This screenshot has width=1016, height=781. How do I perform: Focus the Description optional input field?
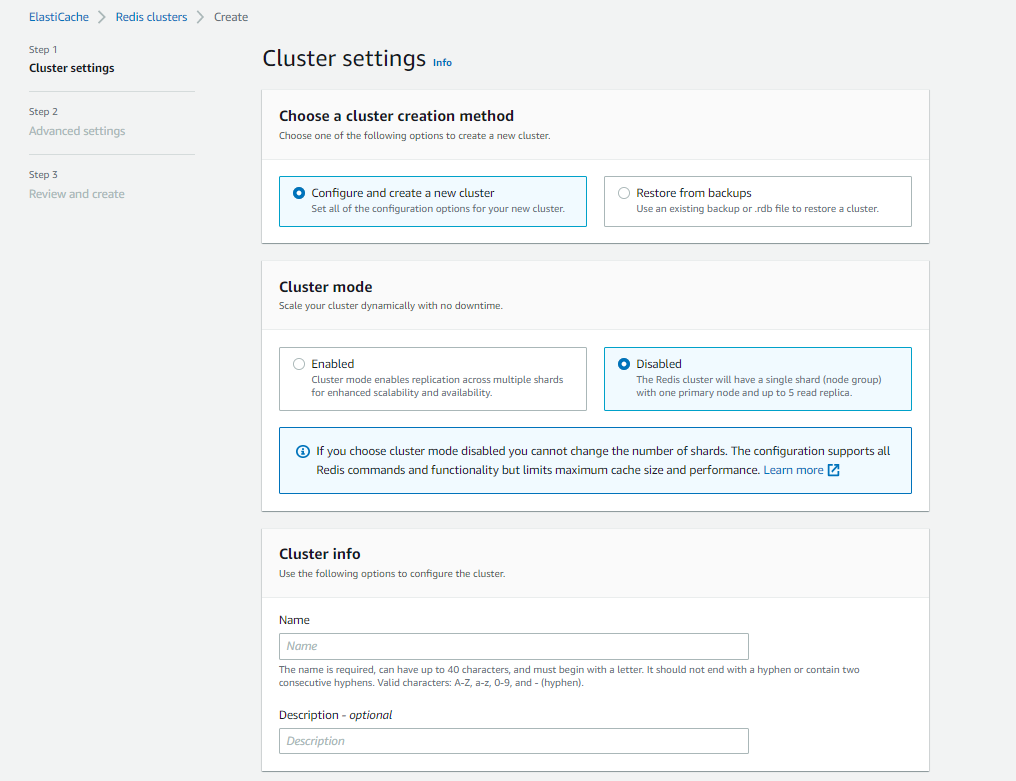514,741
